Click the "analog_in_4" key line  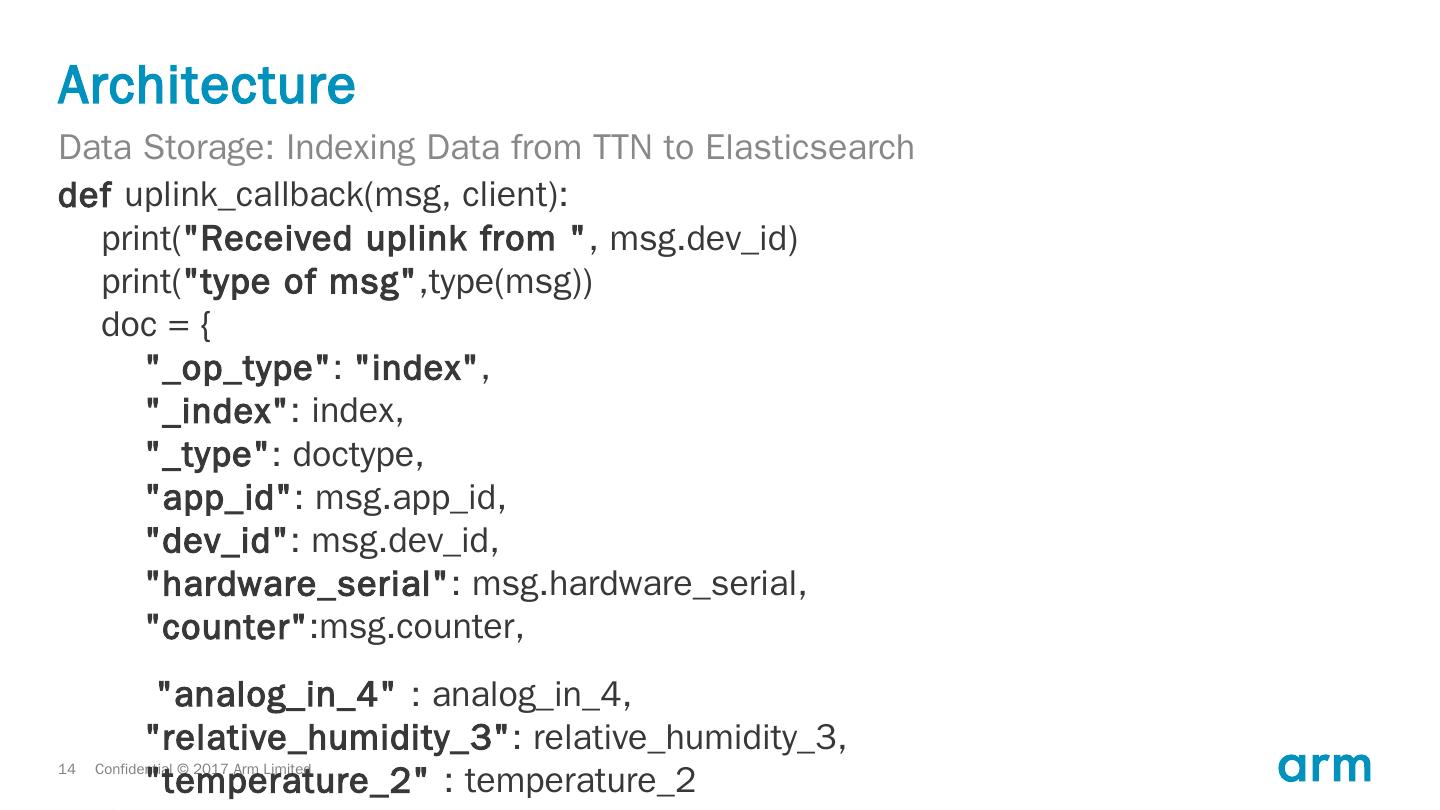click(394, 693)
